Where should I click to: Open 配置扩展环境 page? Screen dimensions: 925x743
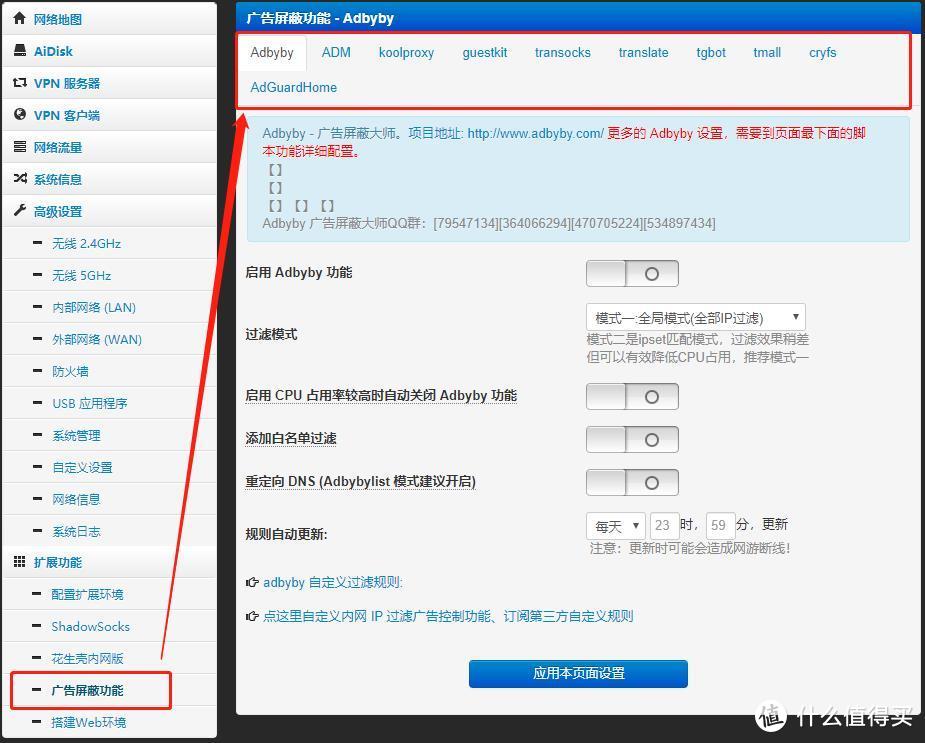[x=87, y=594]
